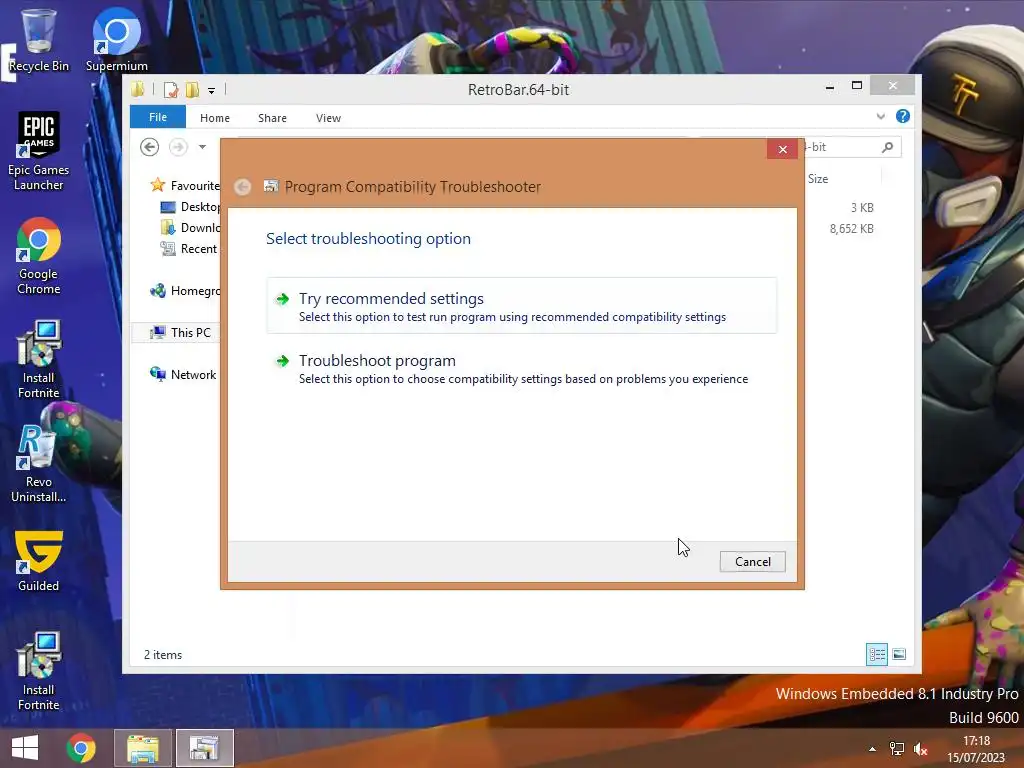
Task: Open the Recycle Bin desktop icon
Action: (39, 39)
